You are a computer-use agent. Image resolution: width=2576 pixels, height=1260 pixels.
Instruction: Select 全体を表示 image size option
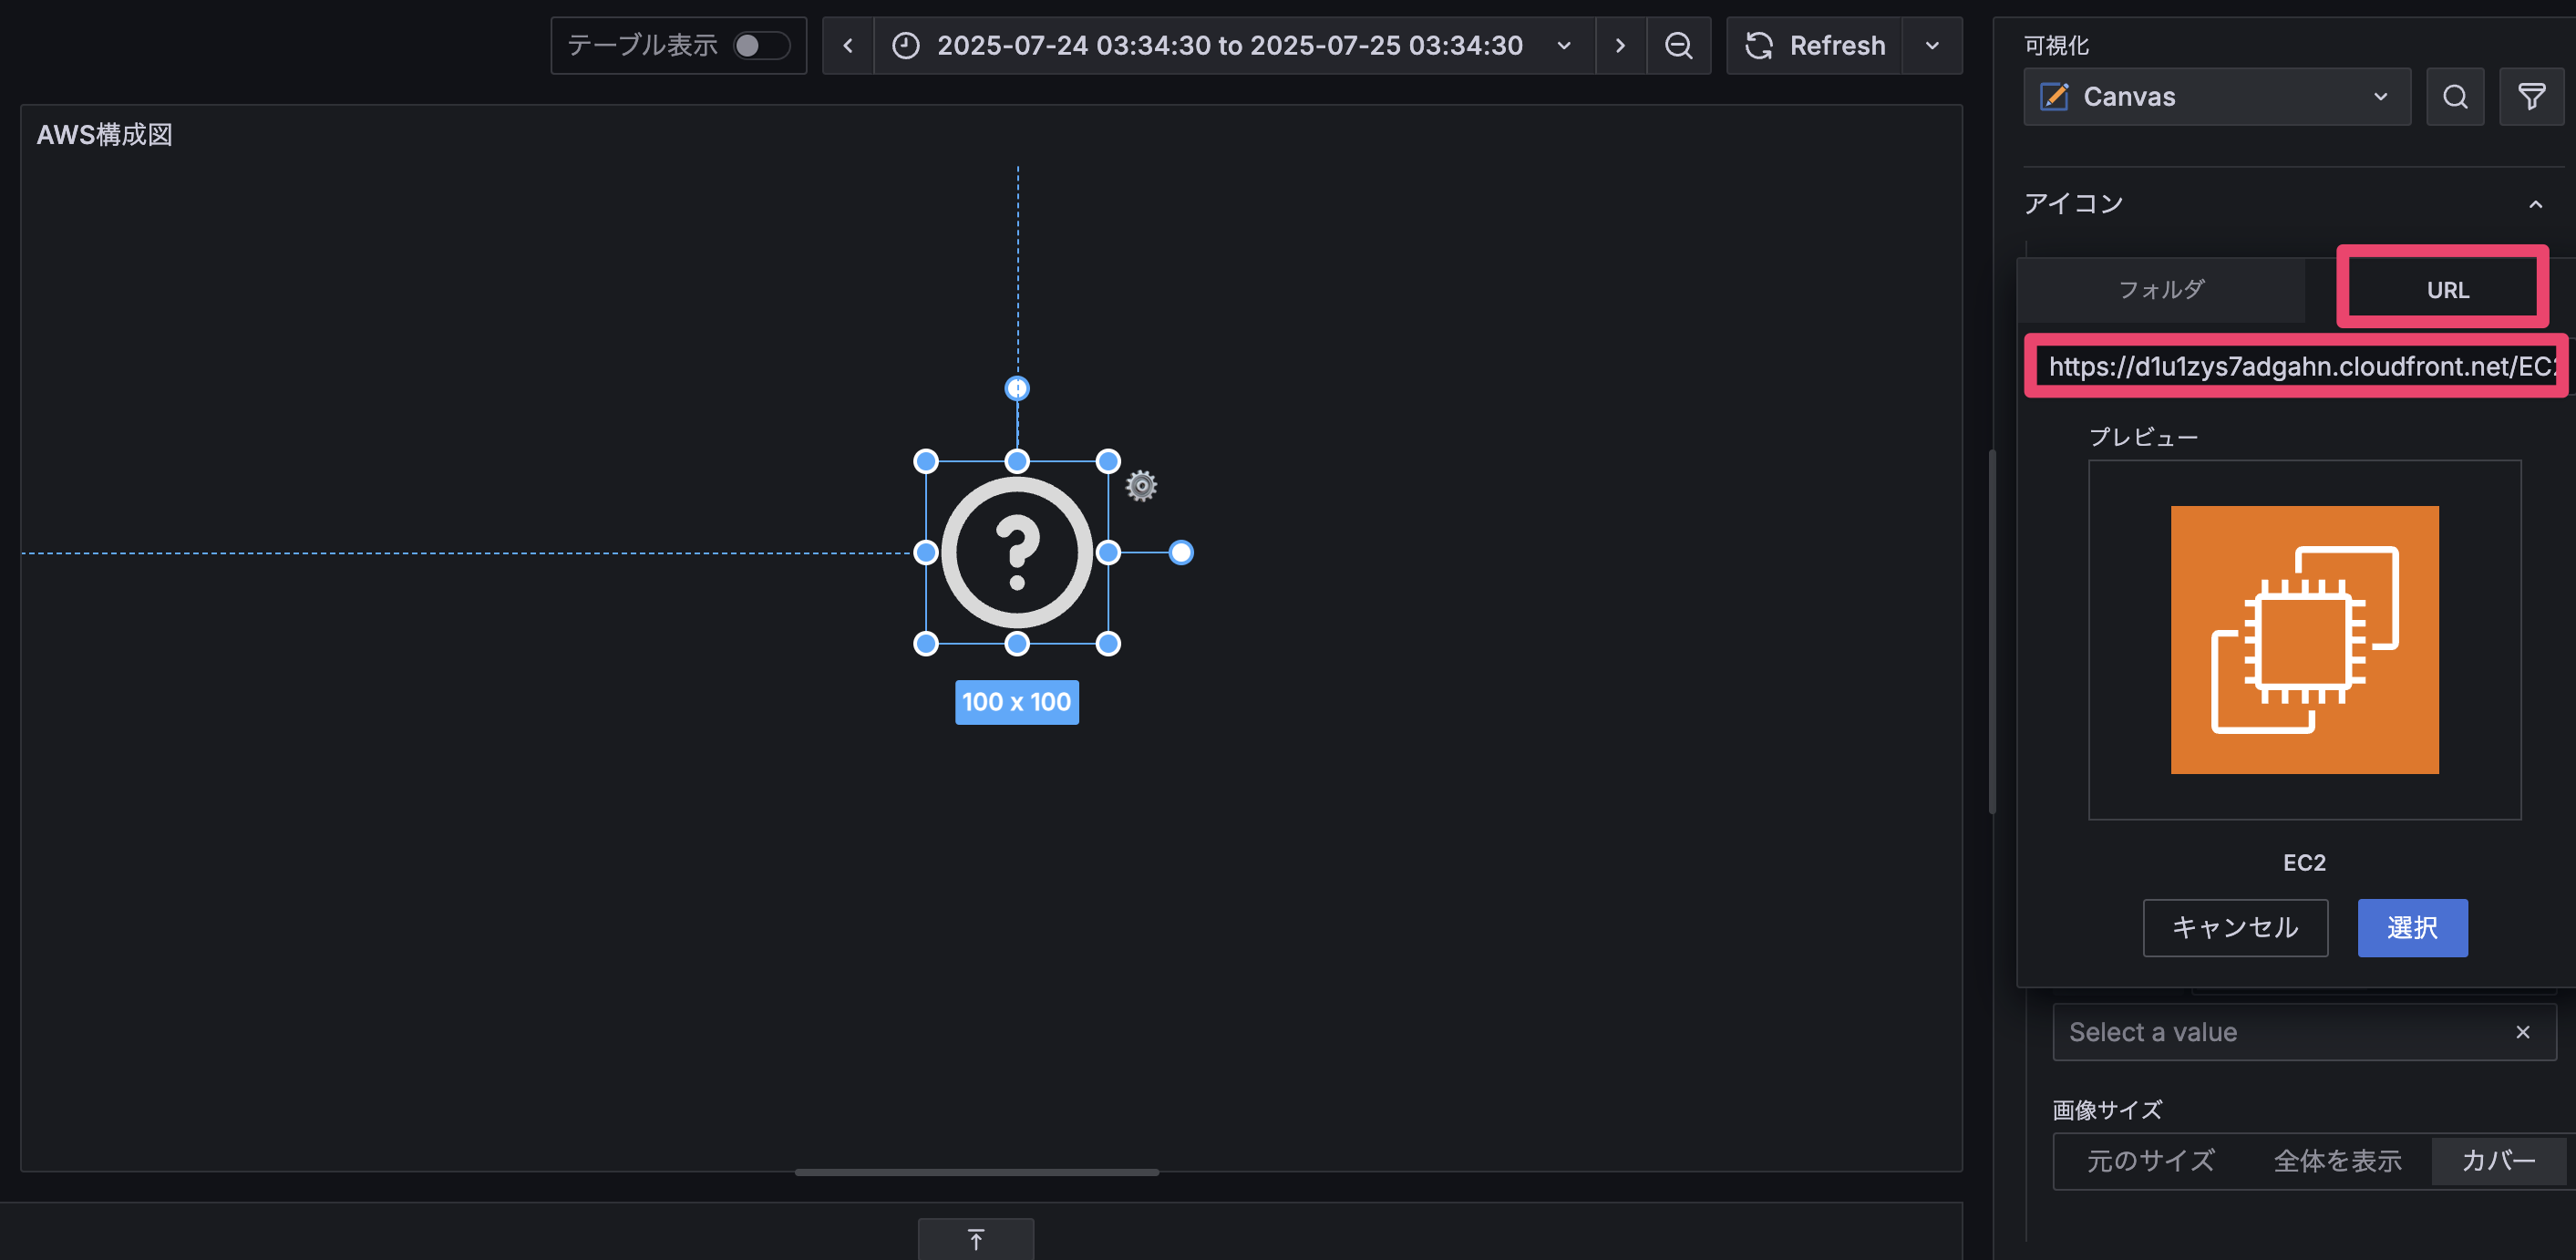[x=2337, y=1161]
